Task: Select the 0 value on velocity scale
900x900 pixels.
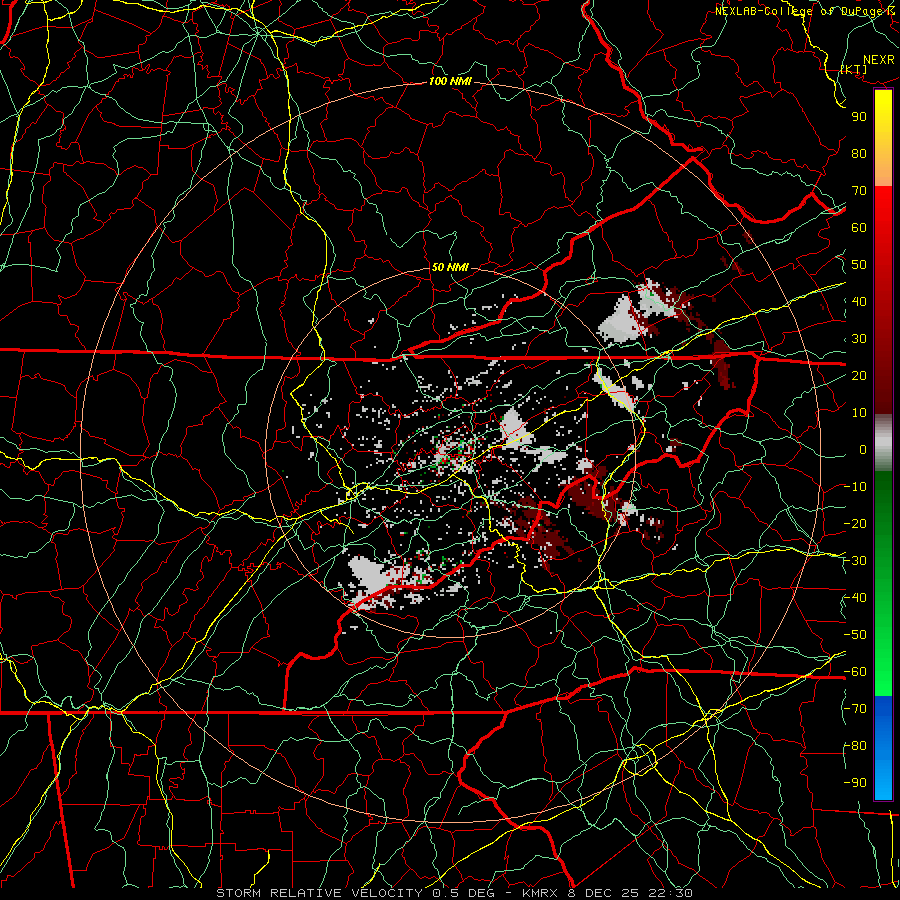Action: (863, 449)
